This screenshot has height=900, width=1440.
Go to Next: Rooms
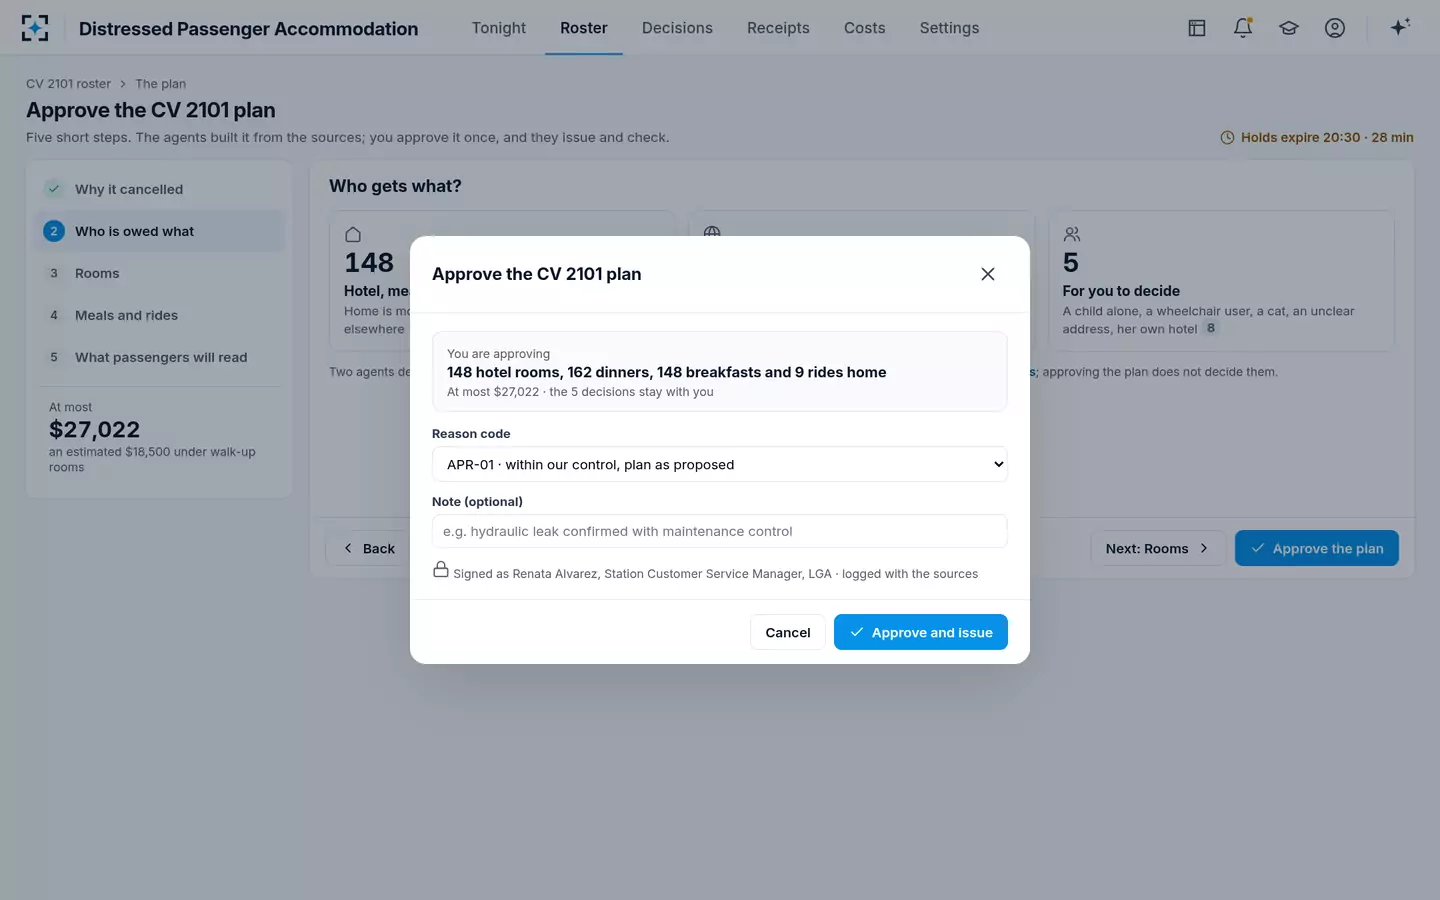coord(1158,548)
